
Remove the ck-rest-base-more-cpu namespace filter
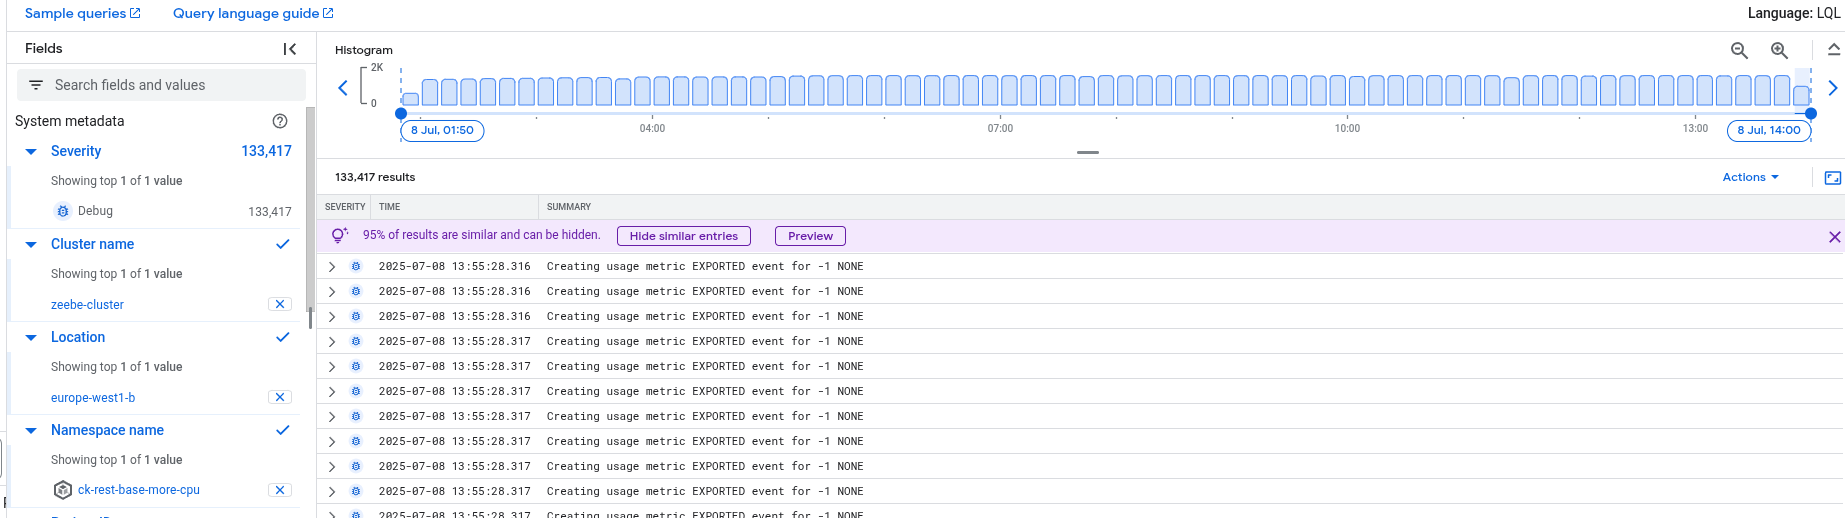pos(280,490)
